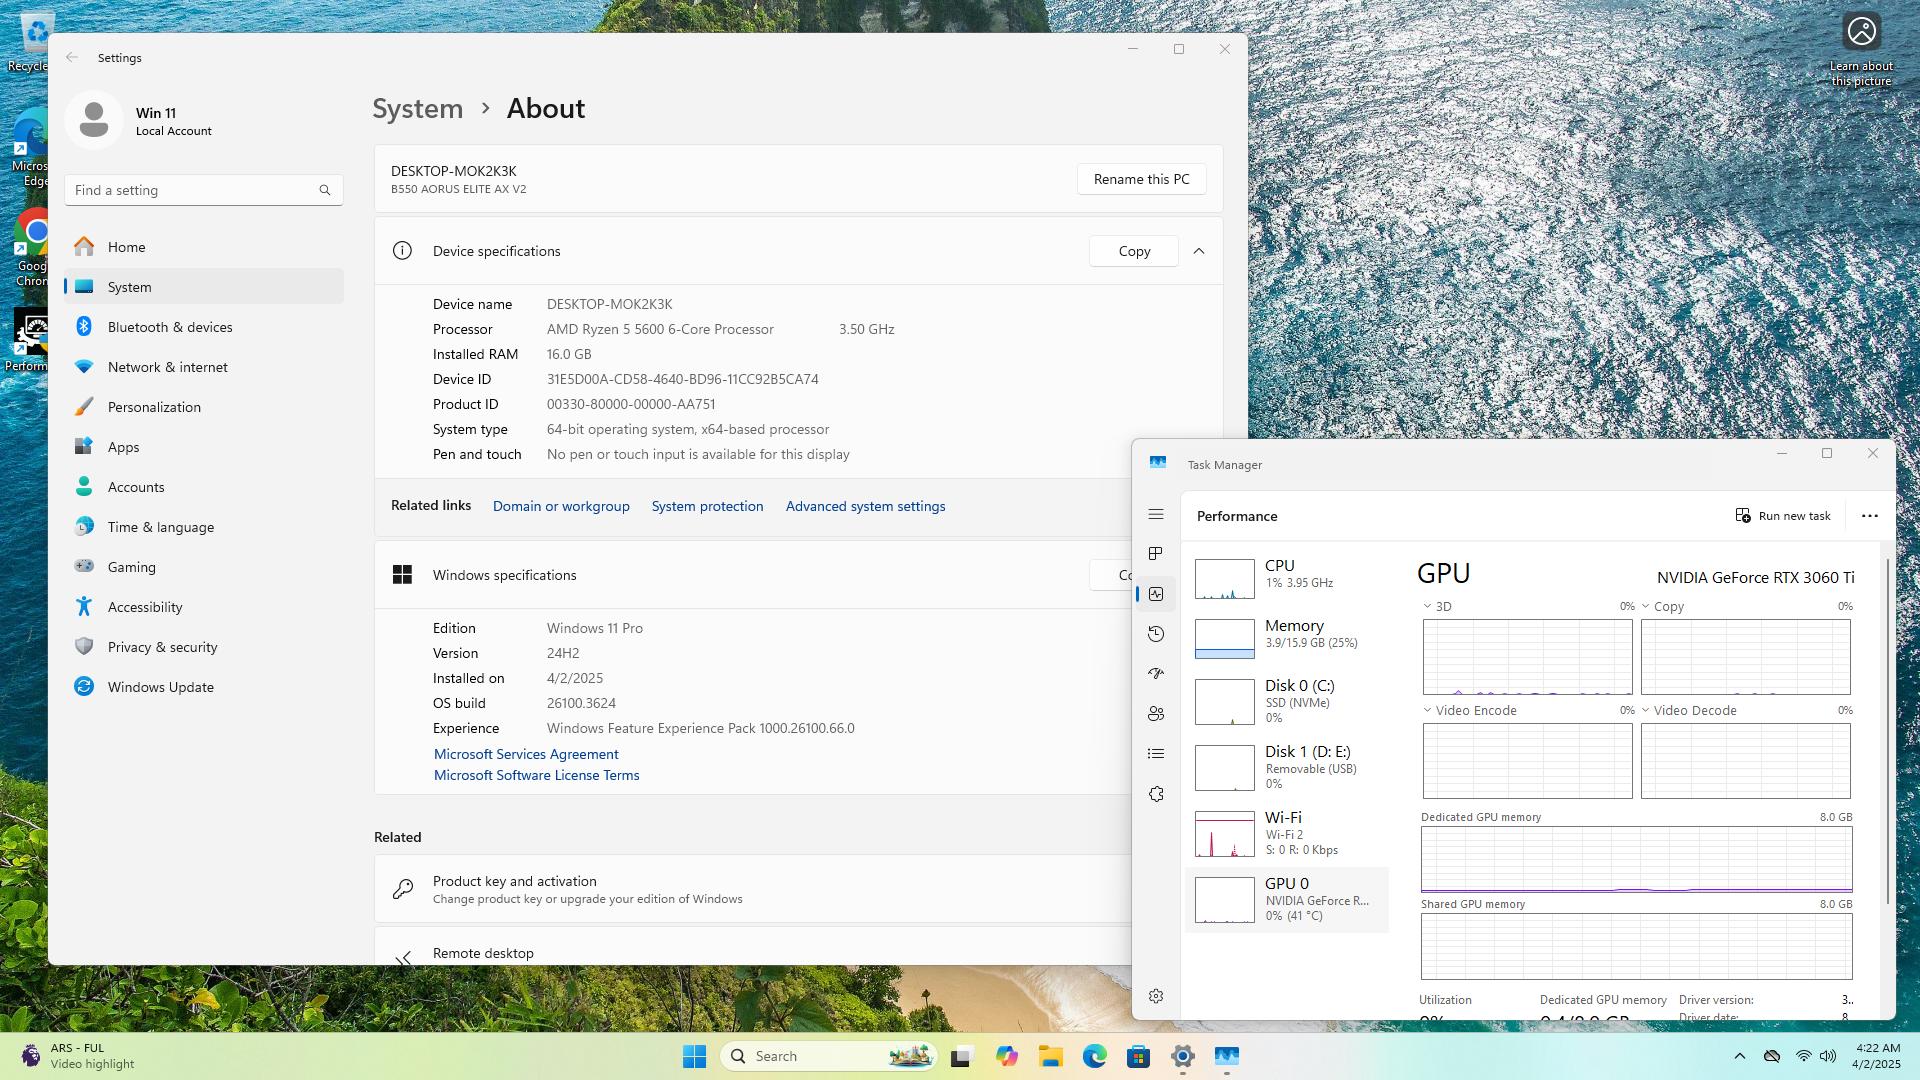Copy the Device specifications

pyautogui.click(x=1134, y=251)
